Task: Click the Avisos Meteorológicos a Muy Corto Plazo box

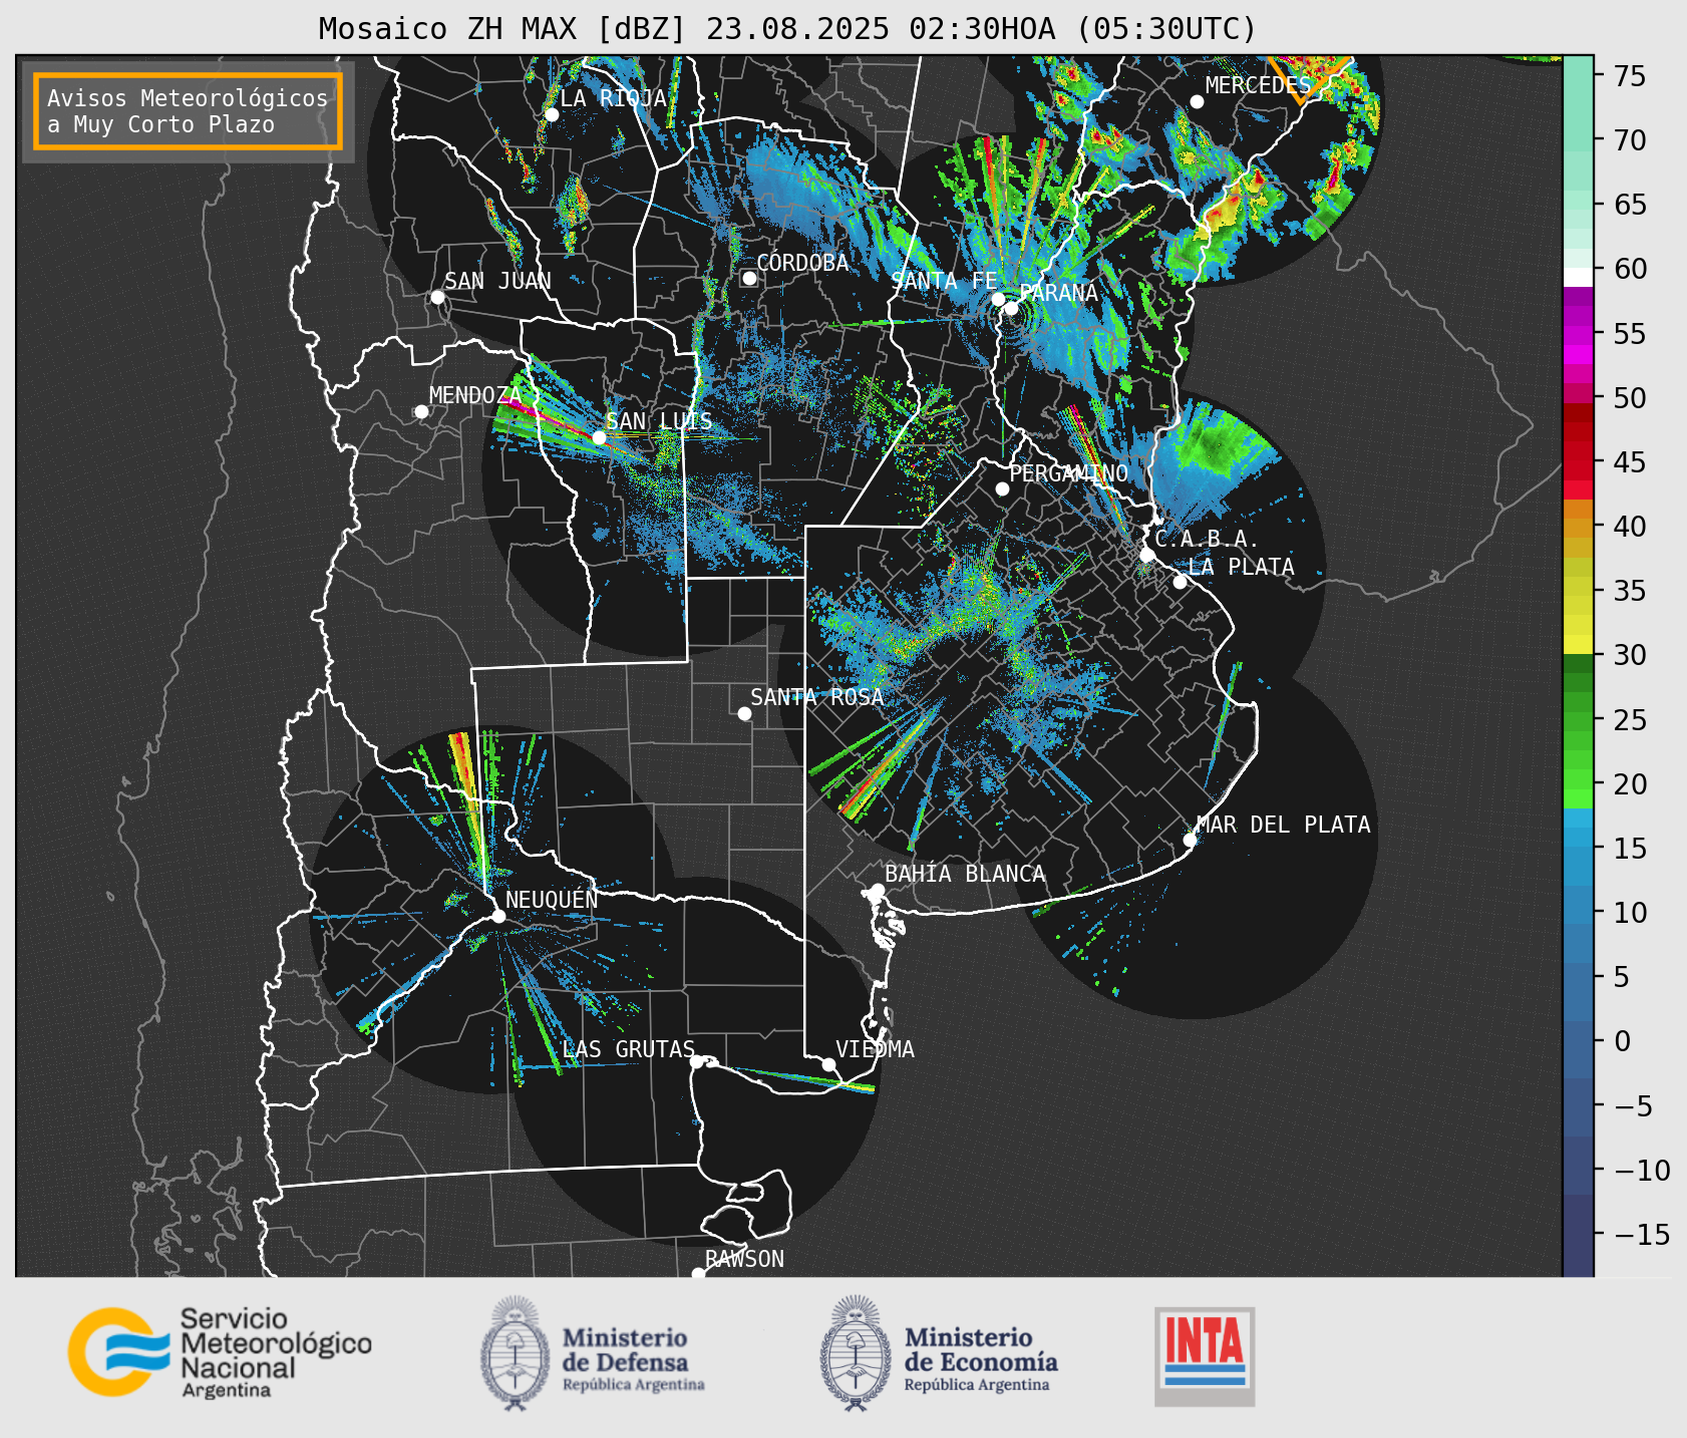Action: coord(188,111)
